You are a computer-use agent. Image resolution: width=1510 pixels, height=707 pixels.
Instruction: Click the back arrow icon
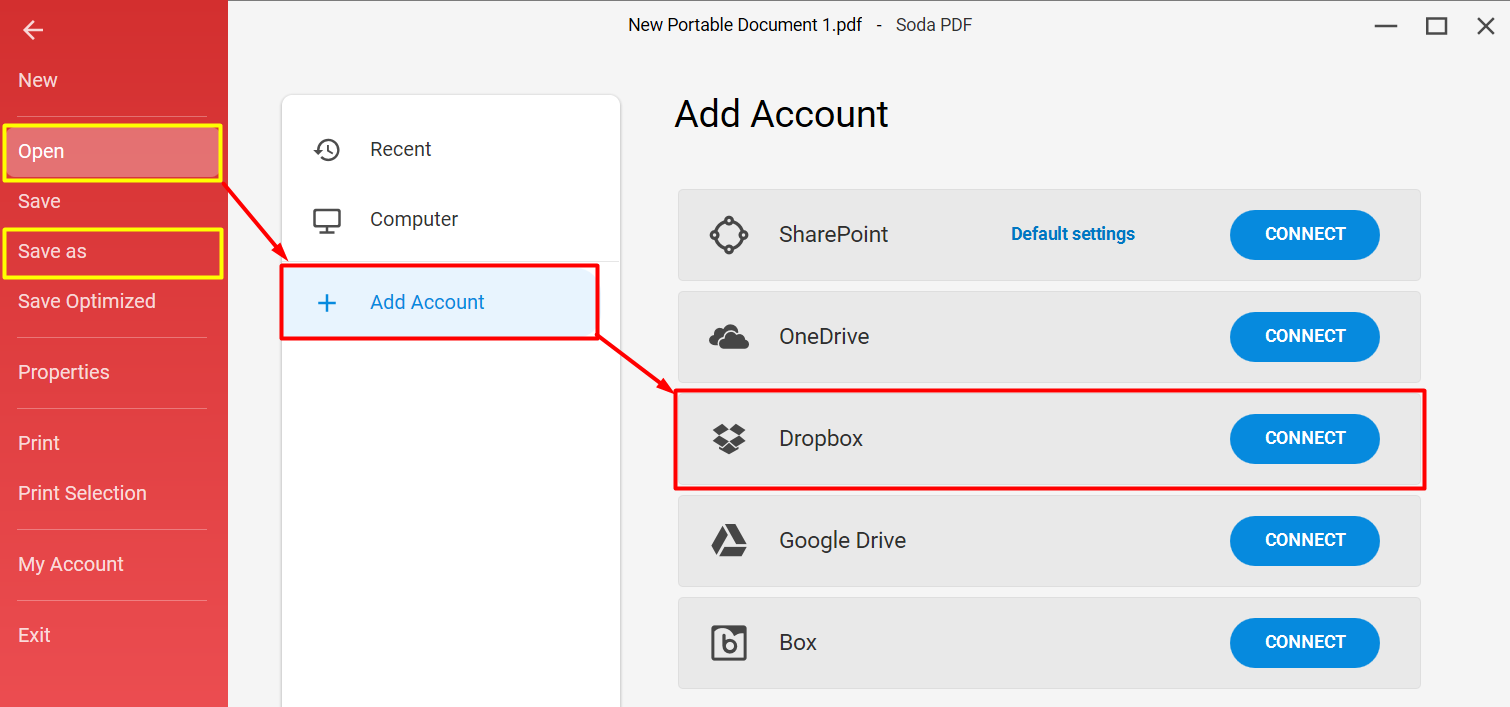tap(33, 30)
